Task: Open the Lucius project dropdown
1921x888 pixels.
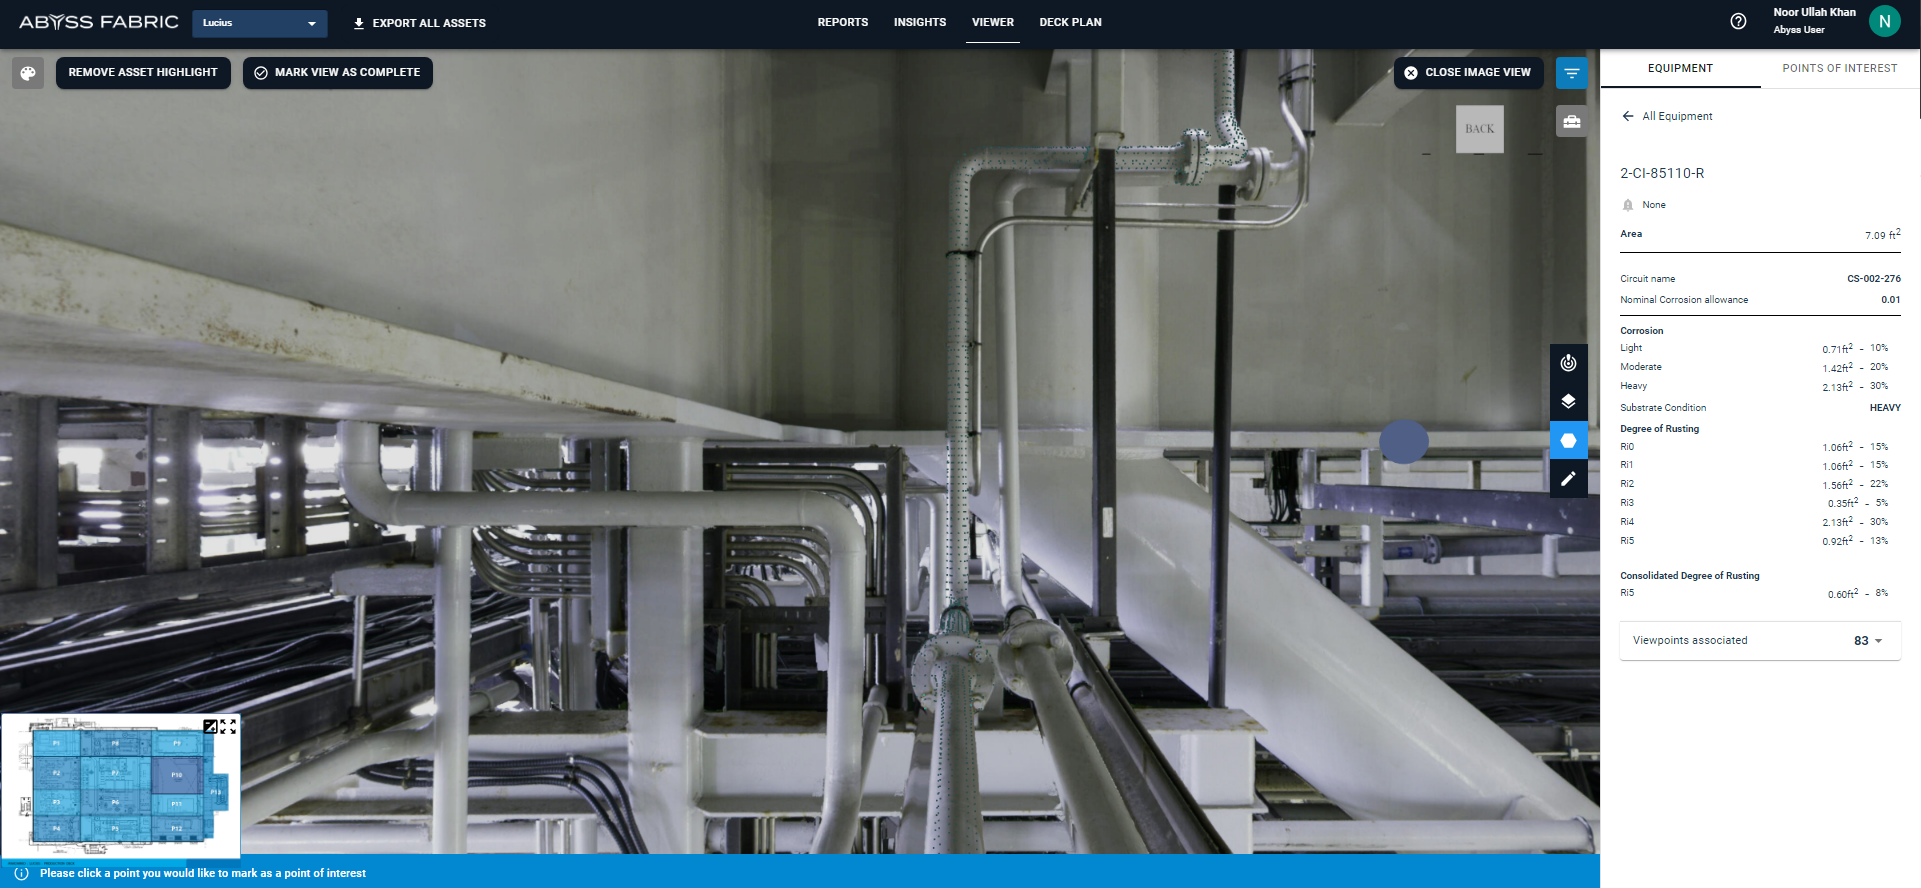Action: tap(259, 23)
